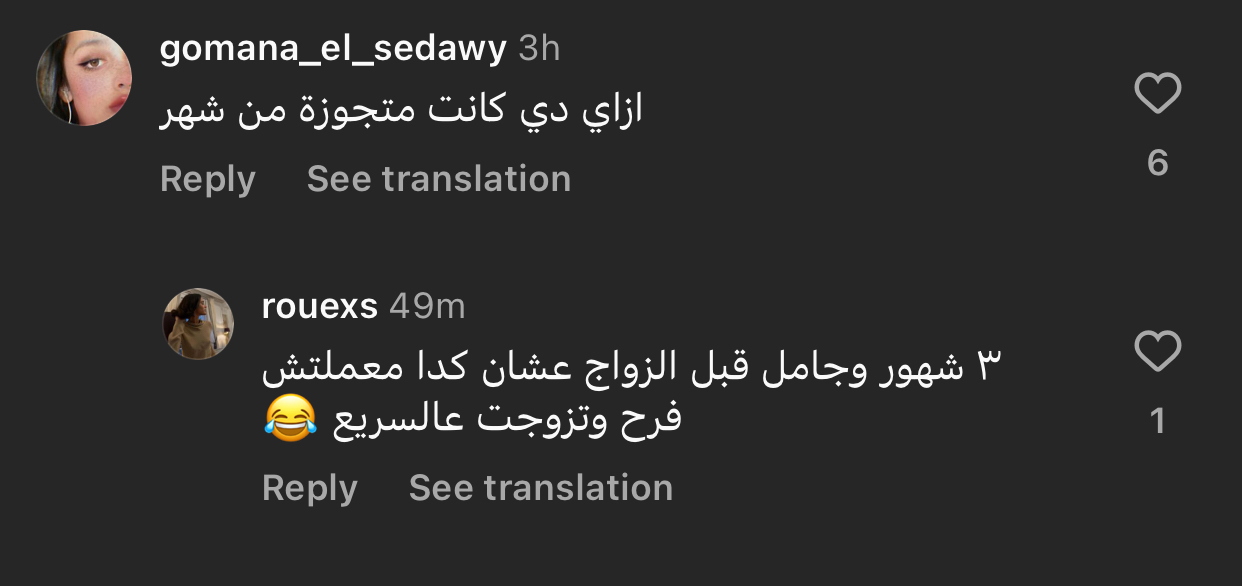1242x586 pixels.
Task: View the 6 likes count
Action: coord(1158,162)
